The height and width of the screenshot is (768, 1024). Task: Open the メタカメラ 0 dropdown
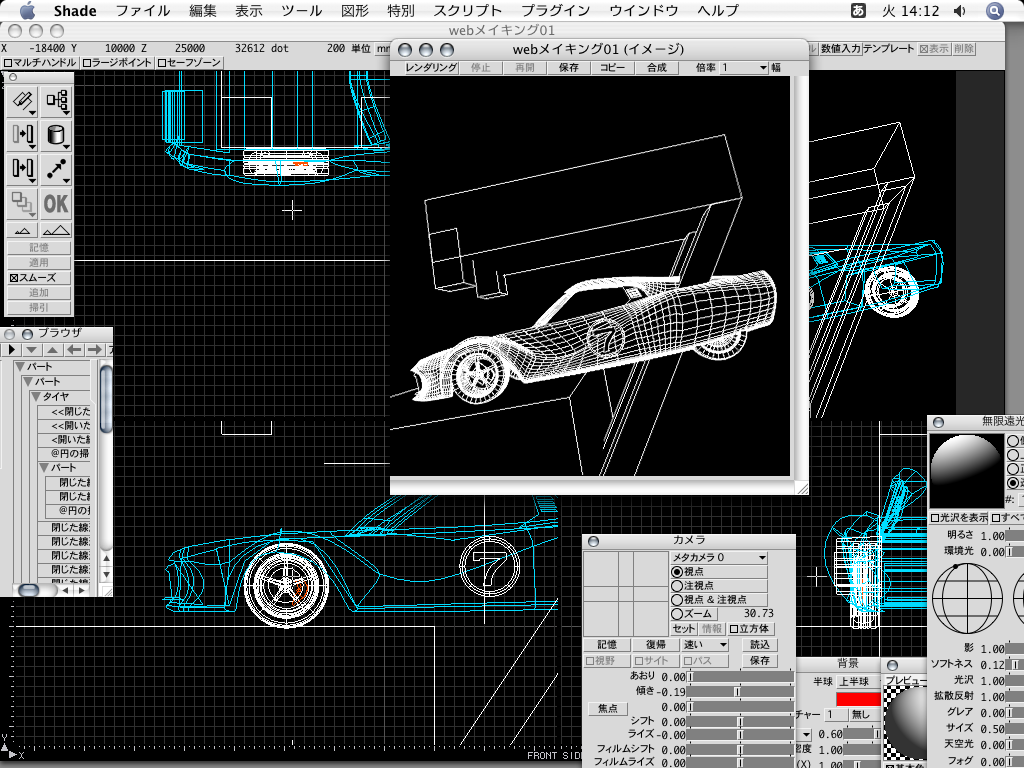click(x=719, y=557)
